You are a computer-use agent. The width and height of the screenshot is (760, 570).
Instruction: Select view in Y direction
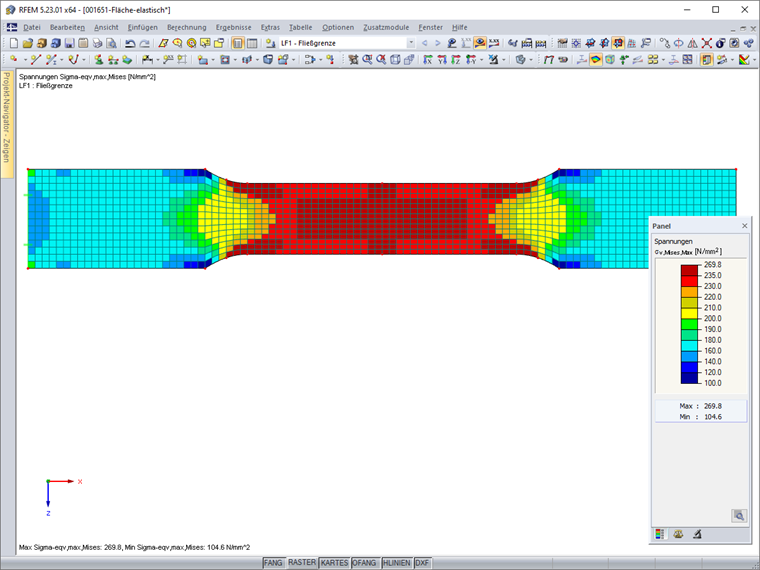pos(442,60)
